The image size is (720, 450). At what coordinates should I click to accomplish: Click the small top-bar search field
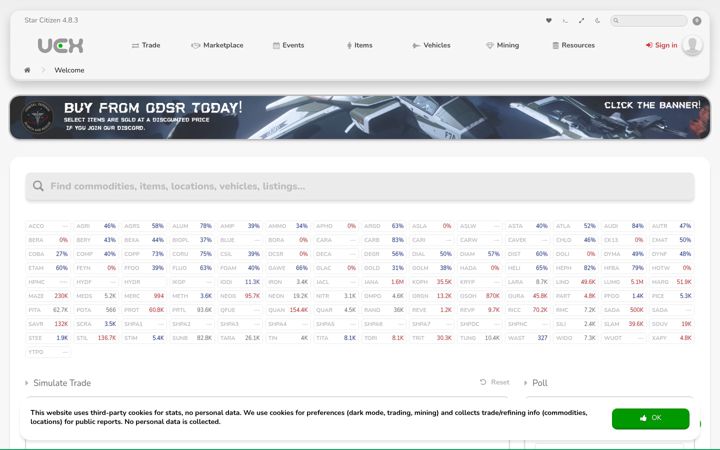(x=649, y=20)
